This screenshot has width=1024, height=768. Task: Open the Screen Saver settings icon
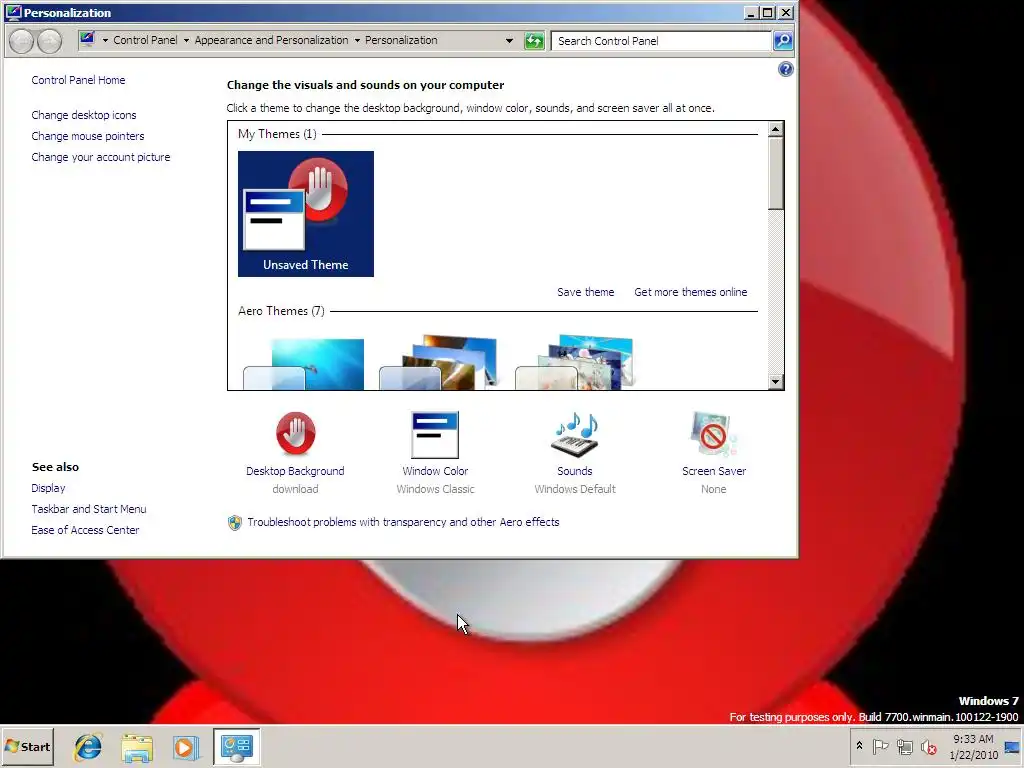713,433
